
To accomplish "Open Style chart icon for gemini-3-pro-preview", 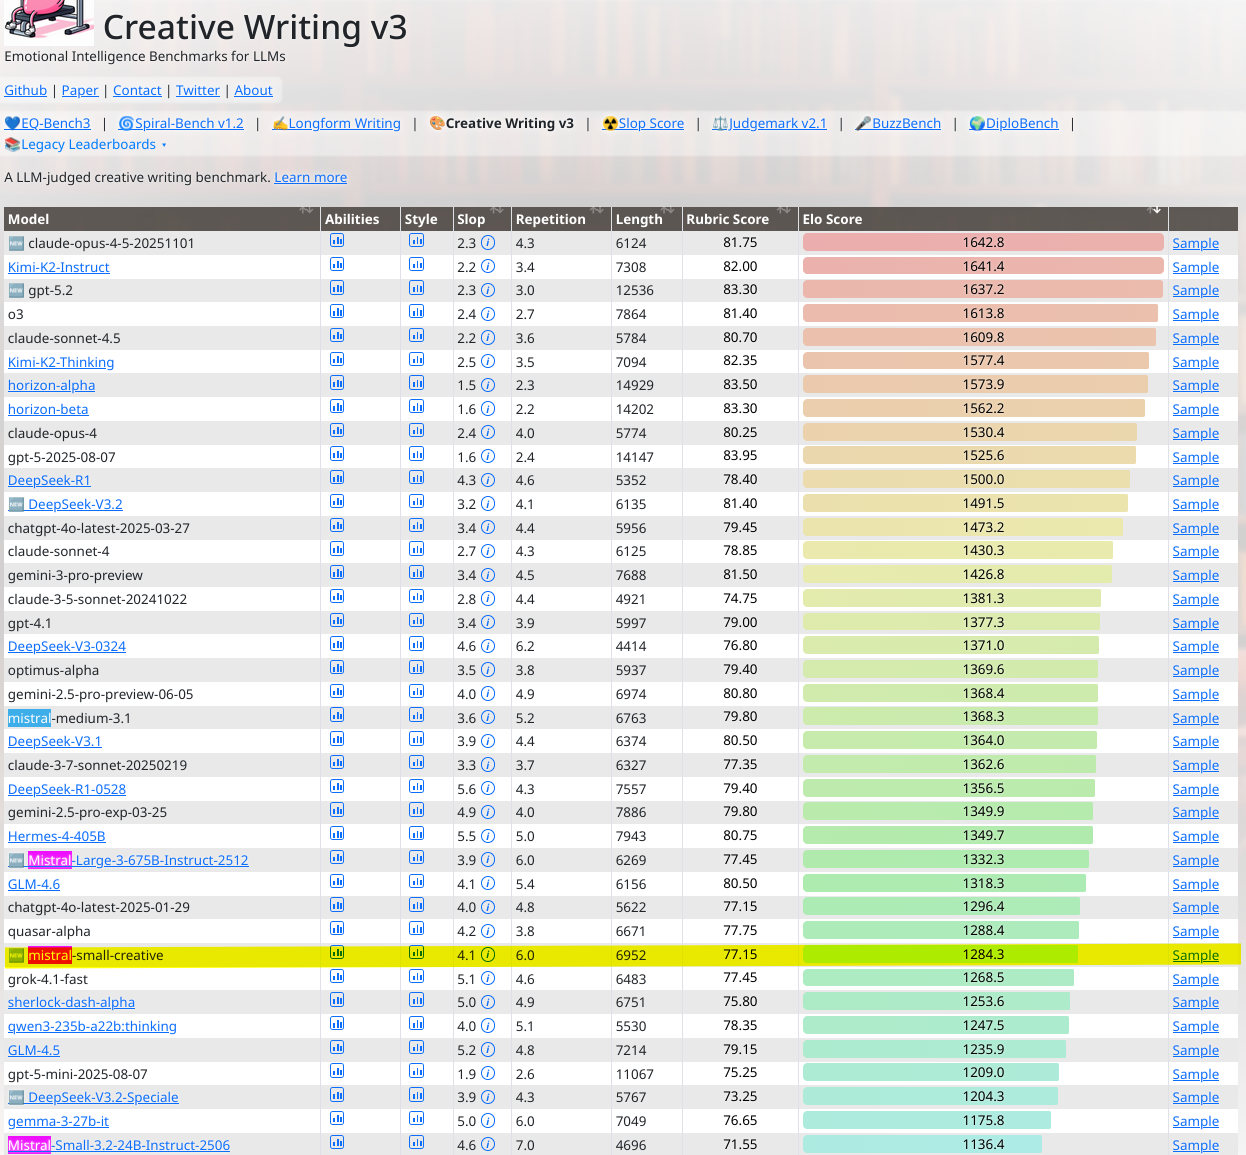I will point(416,573).
